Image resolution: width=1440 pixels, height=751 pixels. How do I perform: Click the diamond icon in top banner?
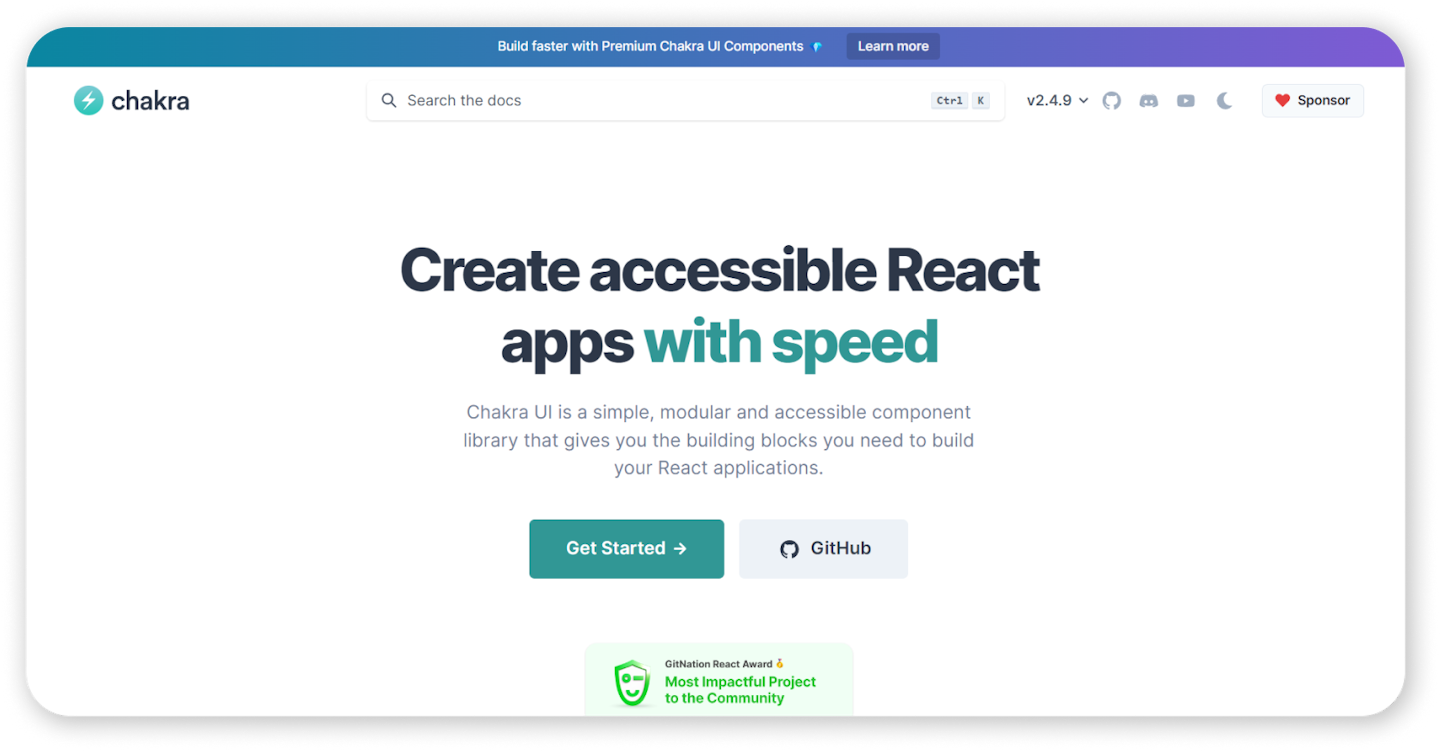pyautogui.click(x=817, y=47)
